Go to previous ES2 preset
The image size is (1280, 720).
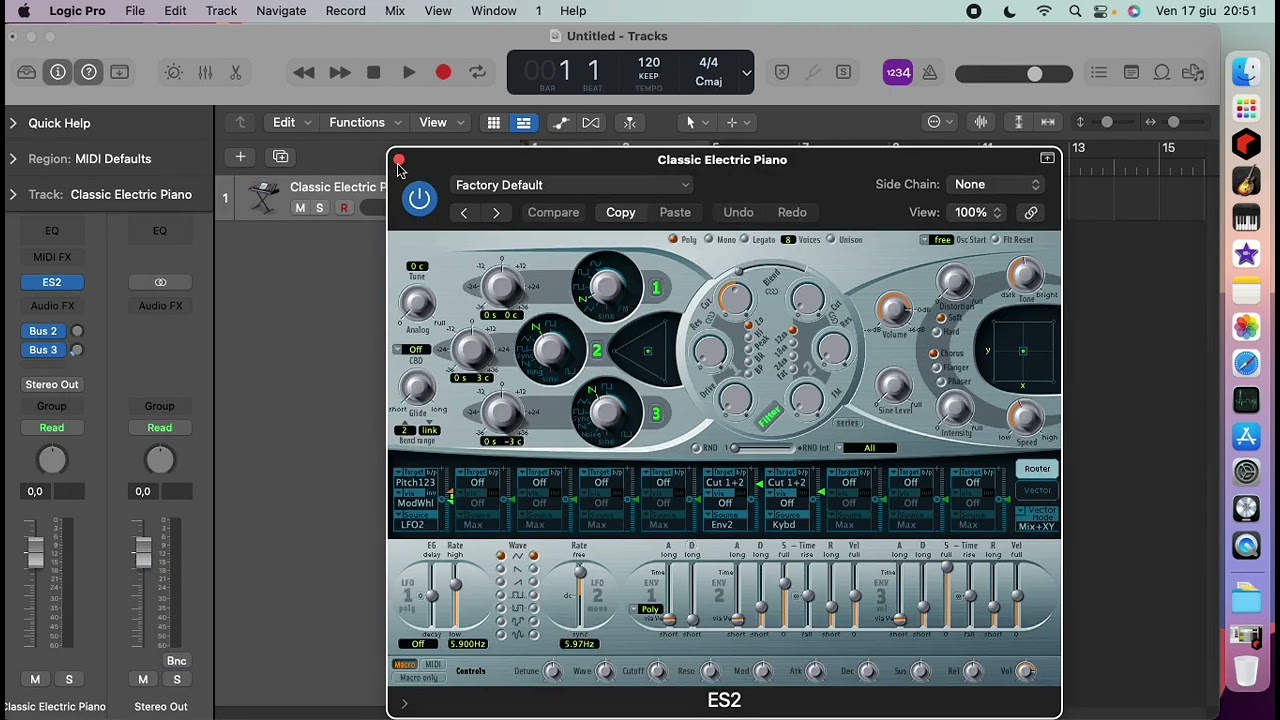(x=464, y=212)
